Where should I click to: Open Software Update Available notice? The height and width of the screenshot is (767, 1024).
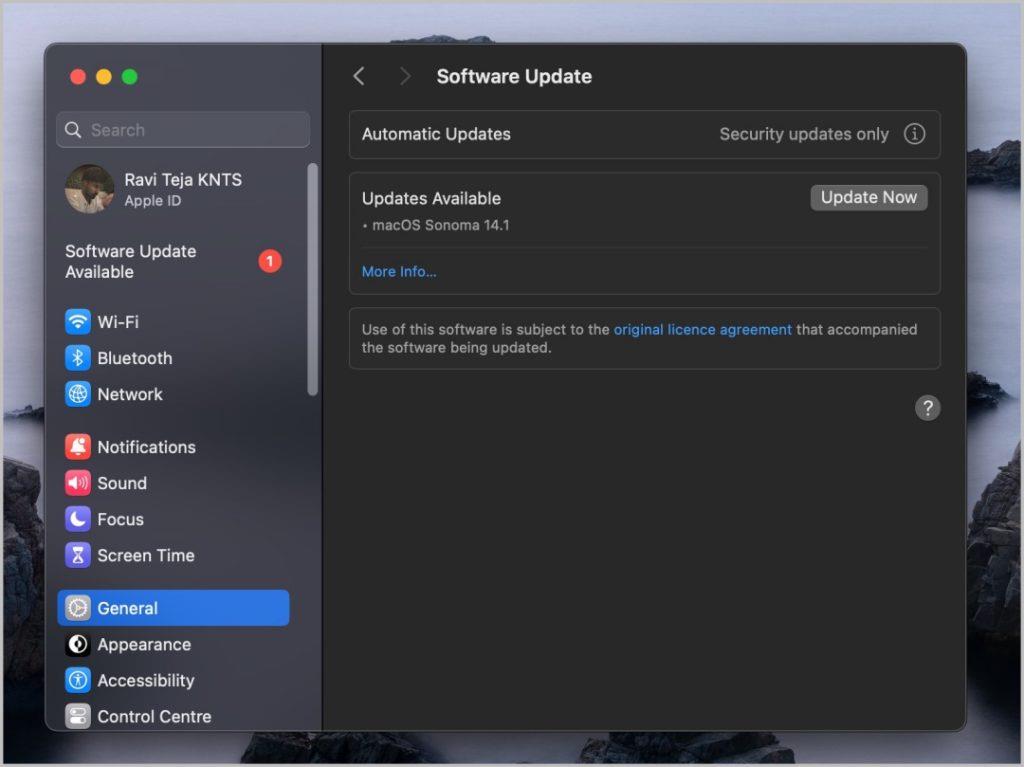pos(173,261)
